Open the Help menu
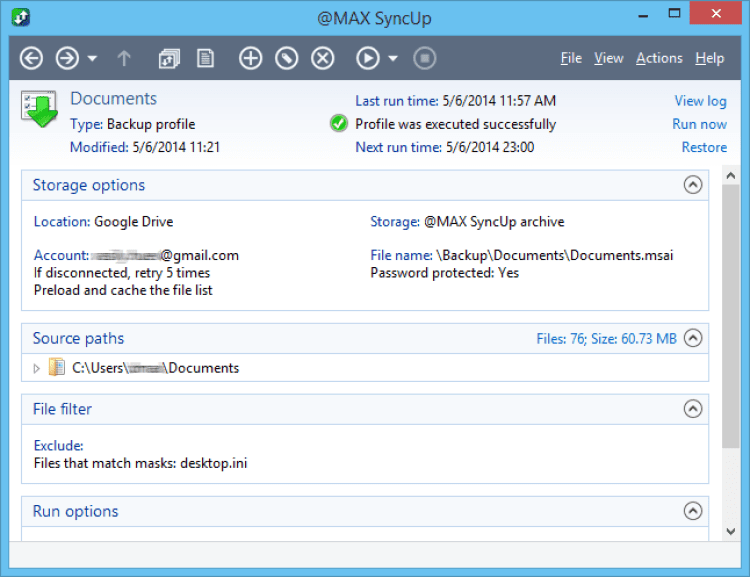Screen dimensions: 750x577 [x=709, y=58]
